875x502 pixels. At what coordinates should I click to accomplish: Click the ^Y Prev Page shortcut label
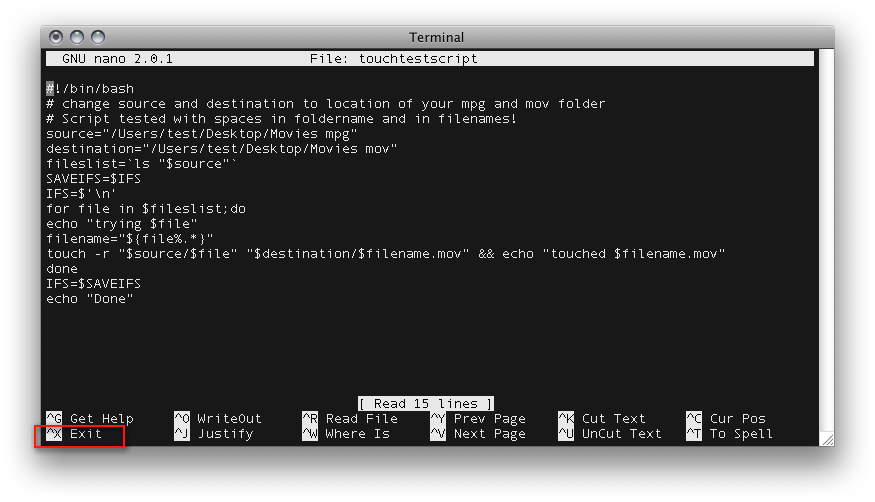pyautogui.click(x=478, y=418)
